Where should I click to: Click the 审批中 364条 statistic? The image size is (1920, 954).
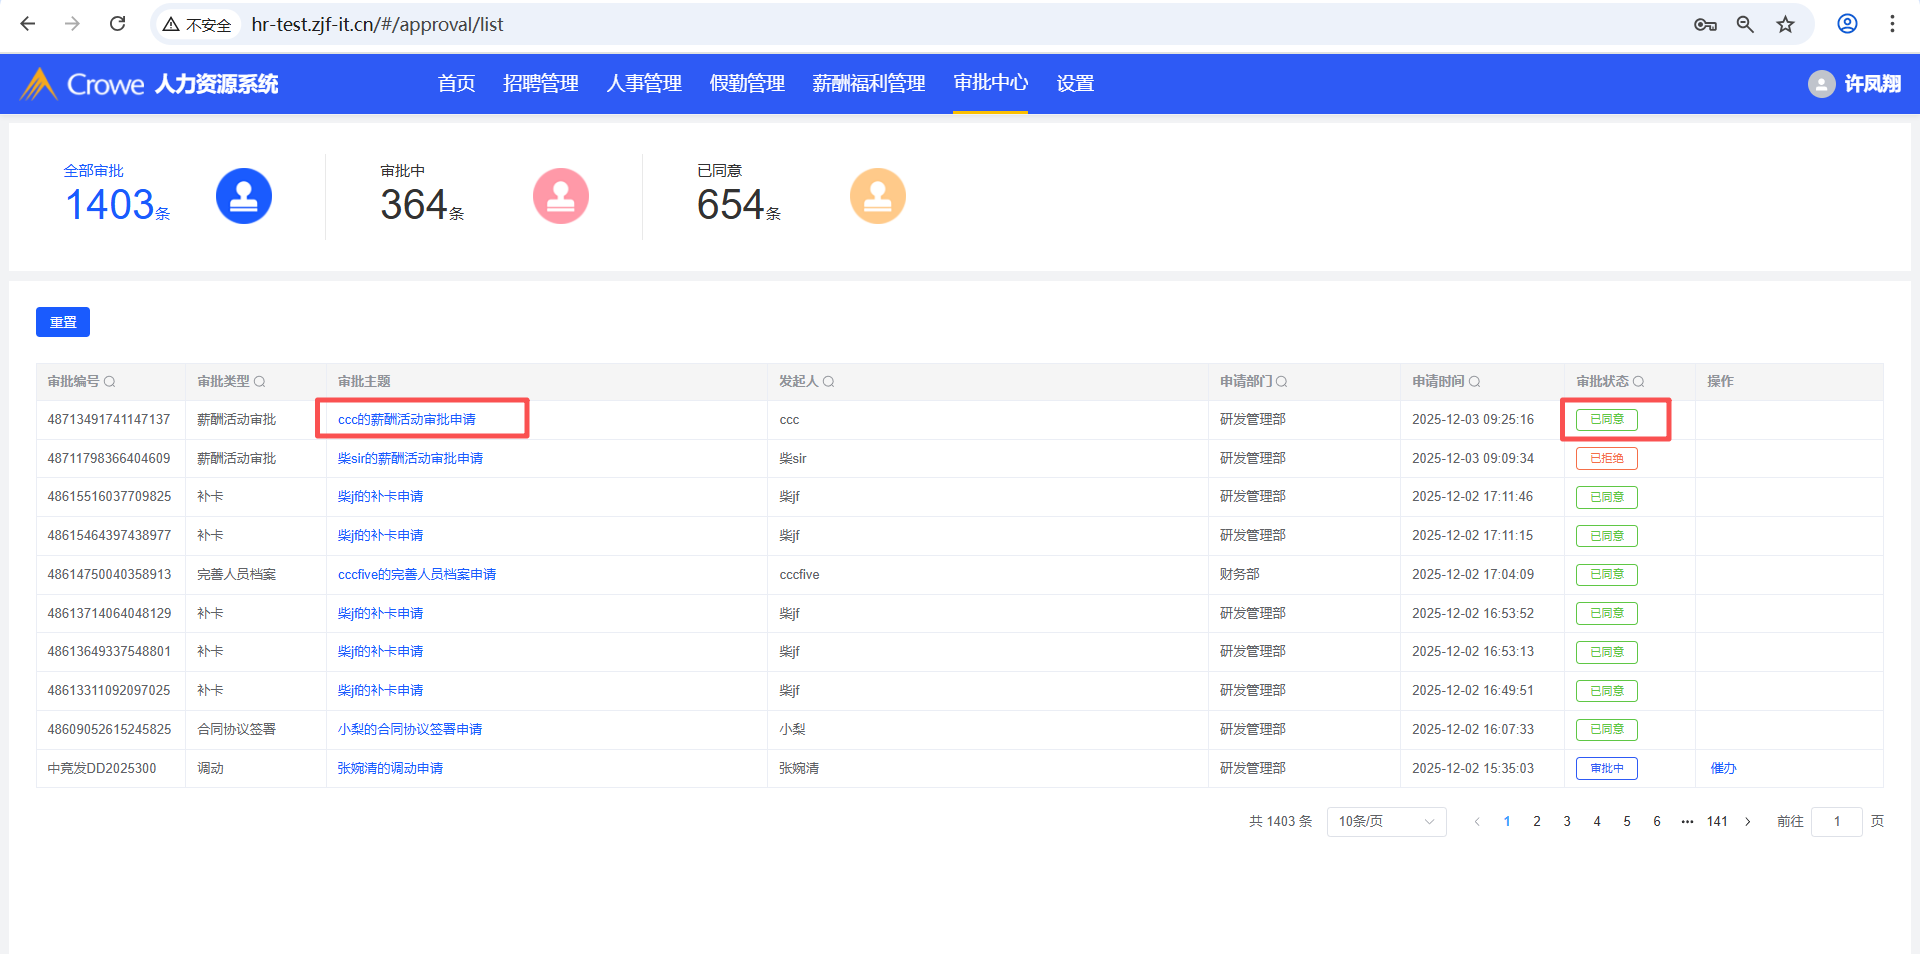[x=422, y=195]
